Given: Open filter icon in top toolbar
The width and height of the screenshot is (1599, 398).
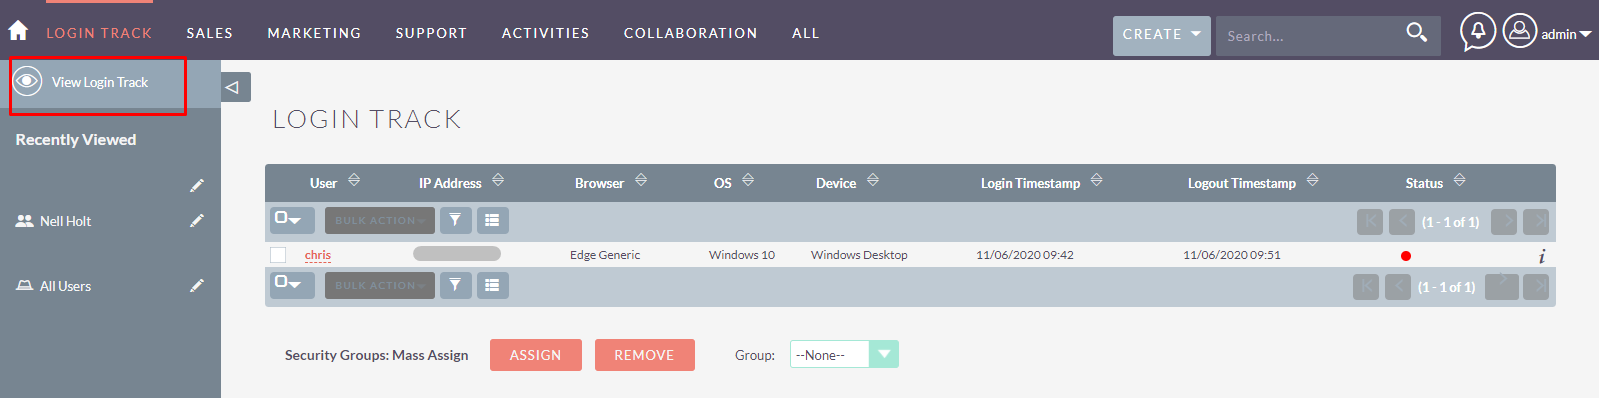Looking at the screenshot, I should [455, 220].
